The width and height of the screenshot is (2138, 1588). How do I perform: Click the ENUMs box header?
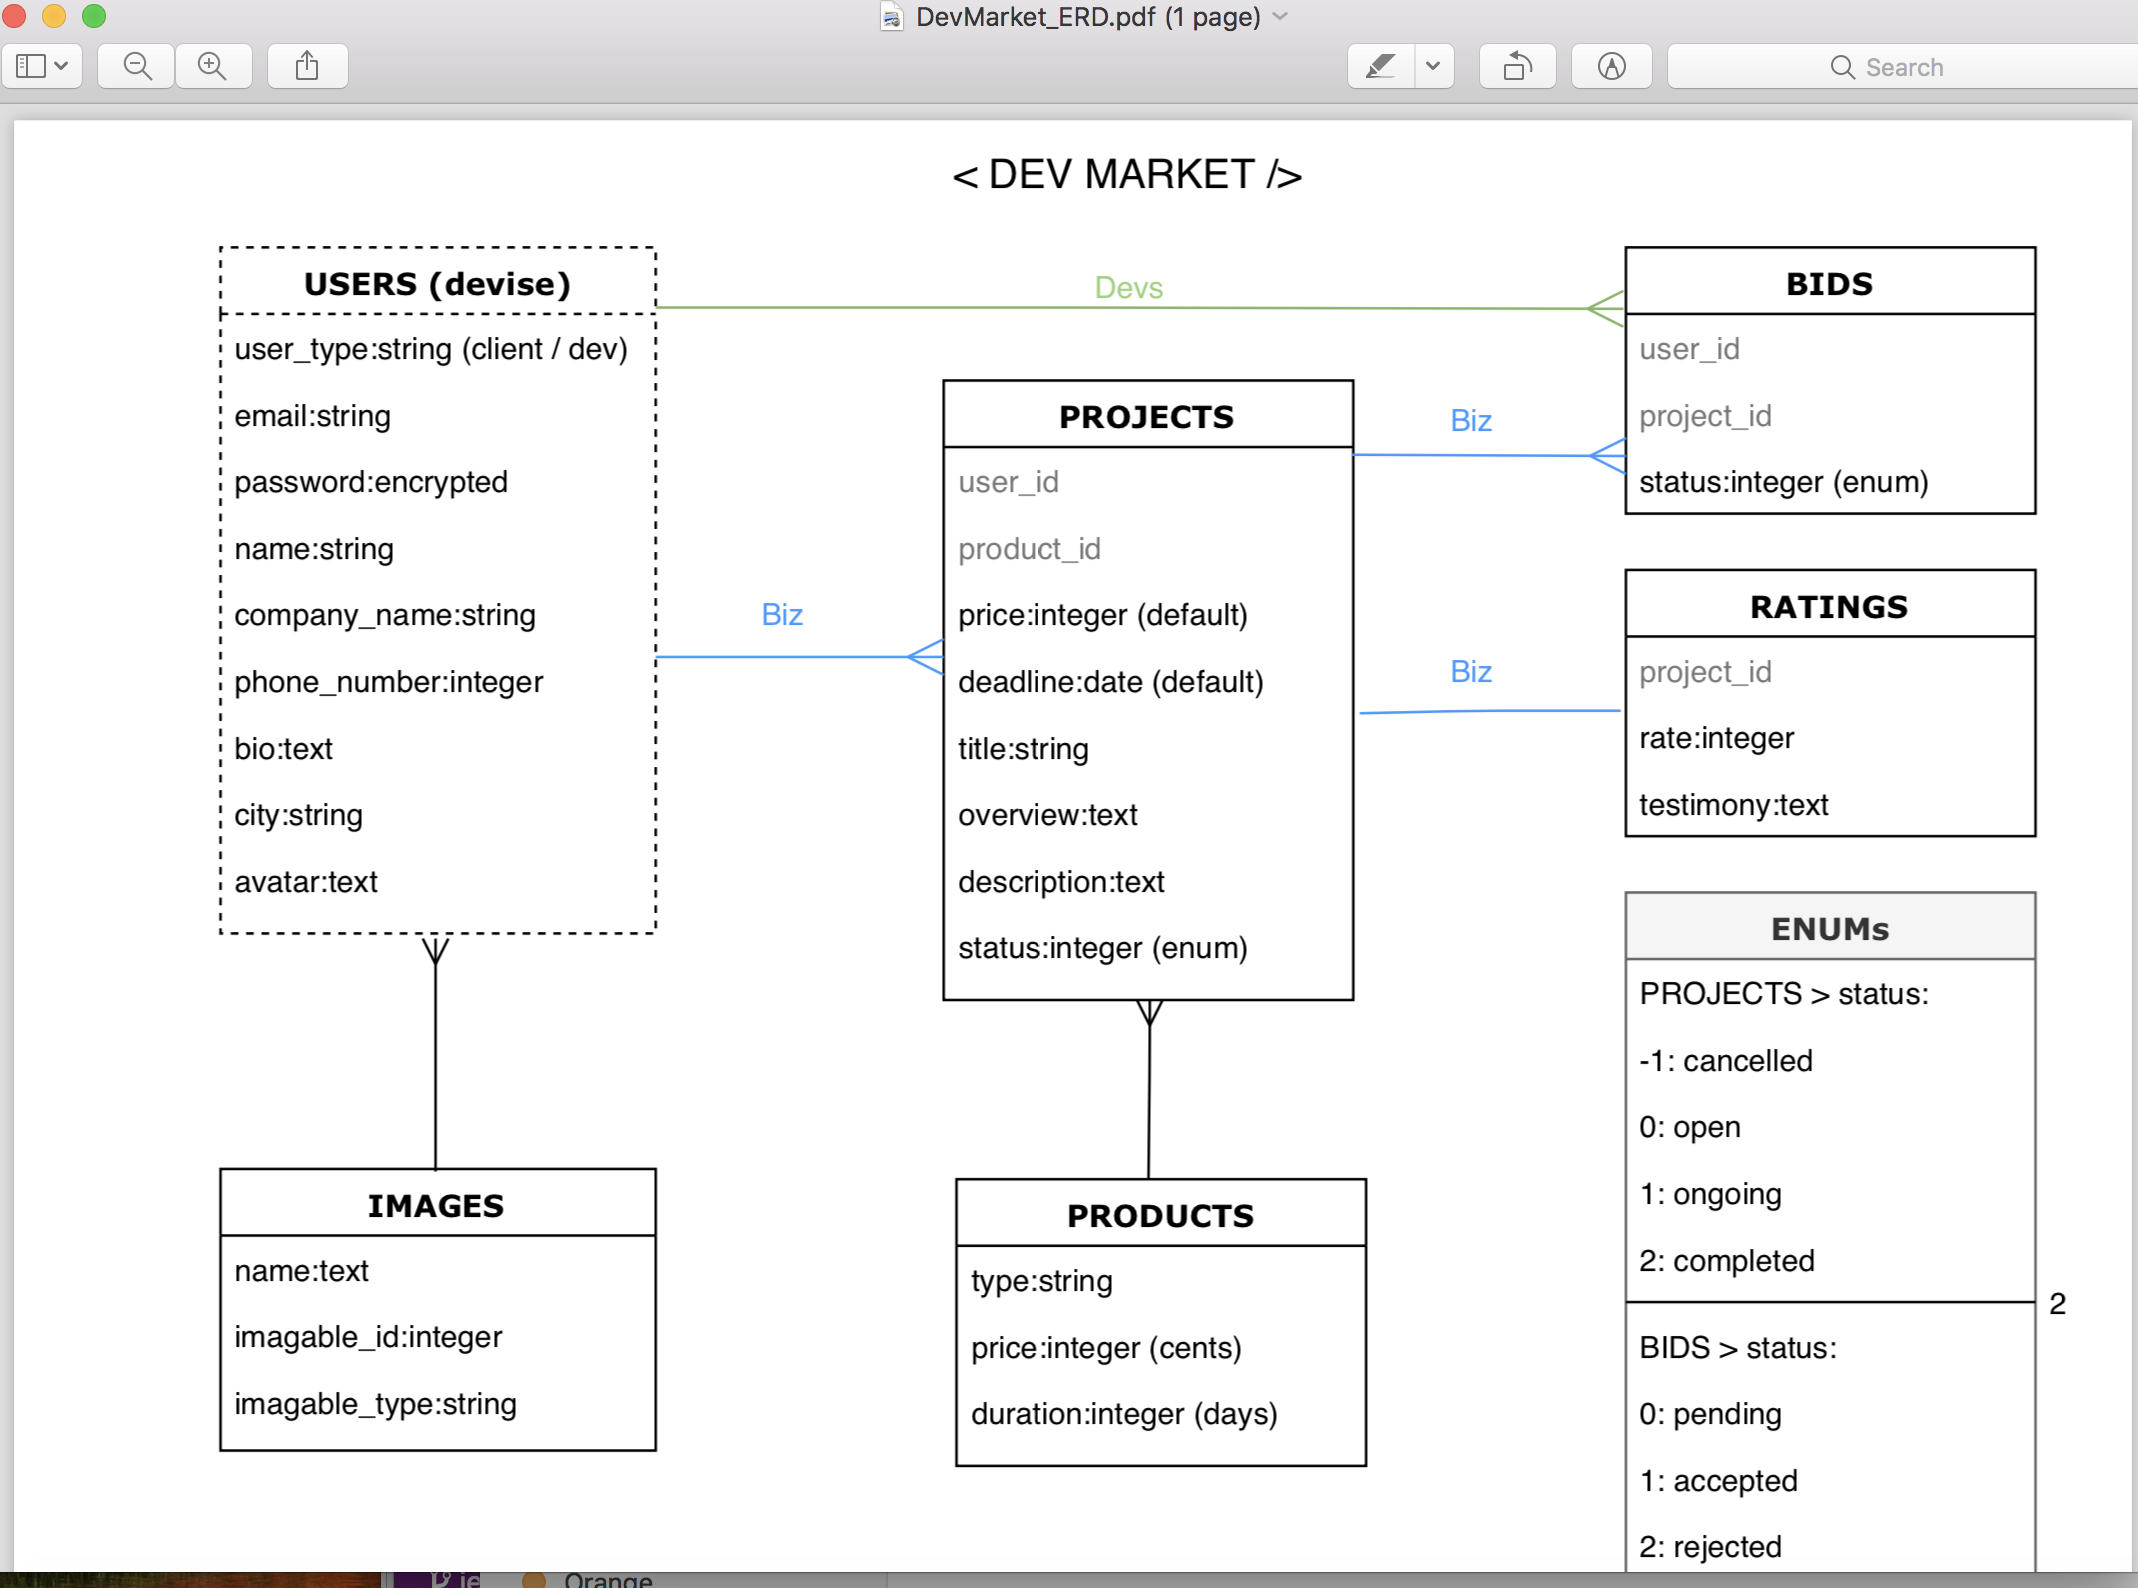(x=1829, y=928)
